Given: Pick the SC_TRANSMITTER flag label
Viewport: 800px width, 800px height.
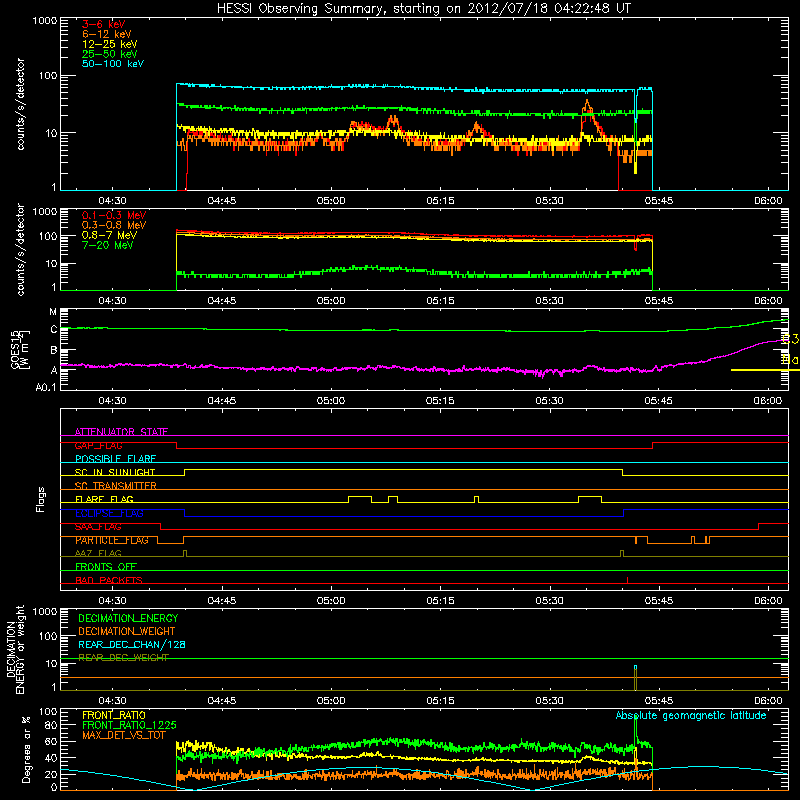Looking at the screenshot, I should tap(115, 486).
